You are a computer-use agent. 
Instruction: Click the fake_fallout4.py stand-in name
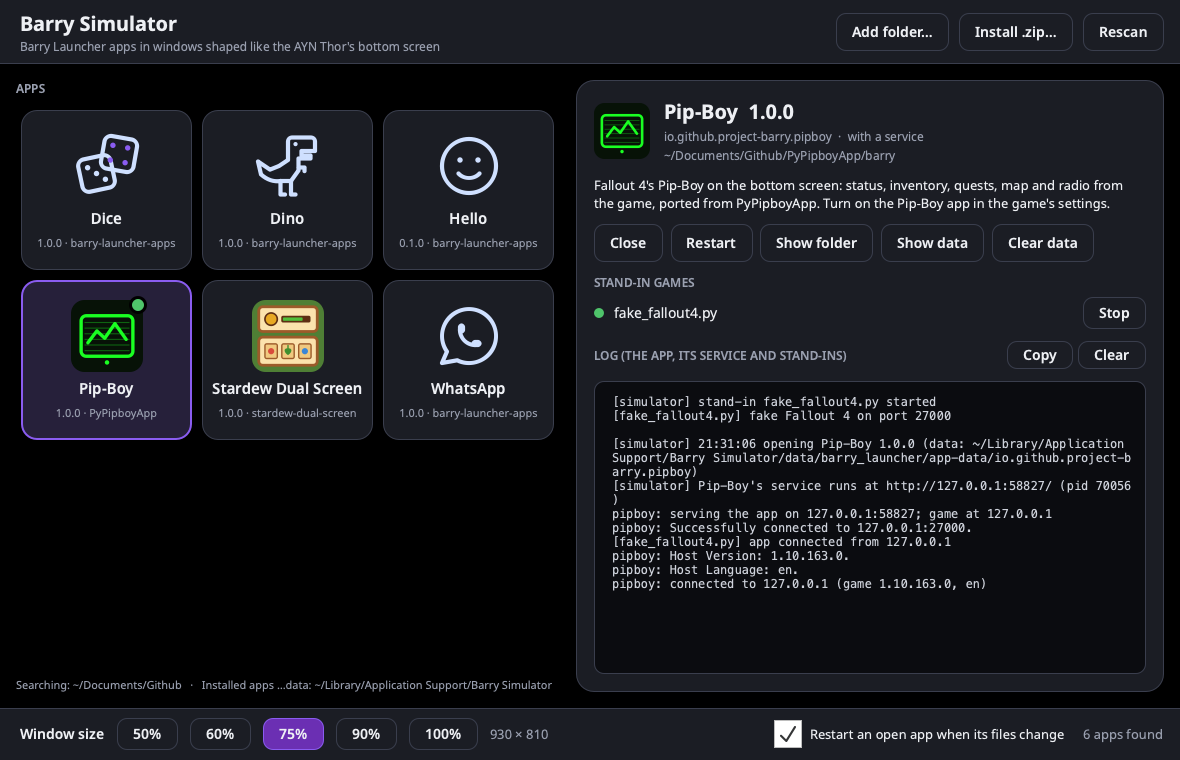[x=665, y=313]
